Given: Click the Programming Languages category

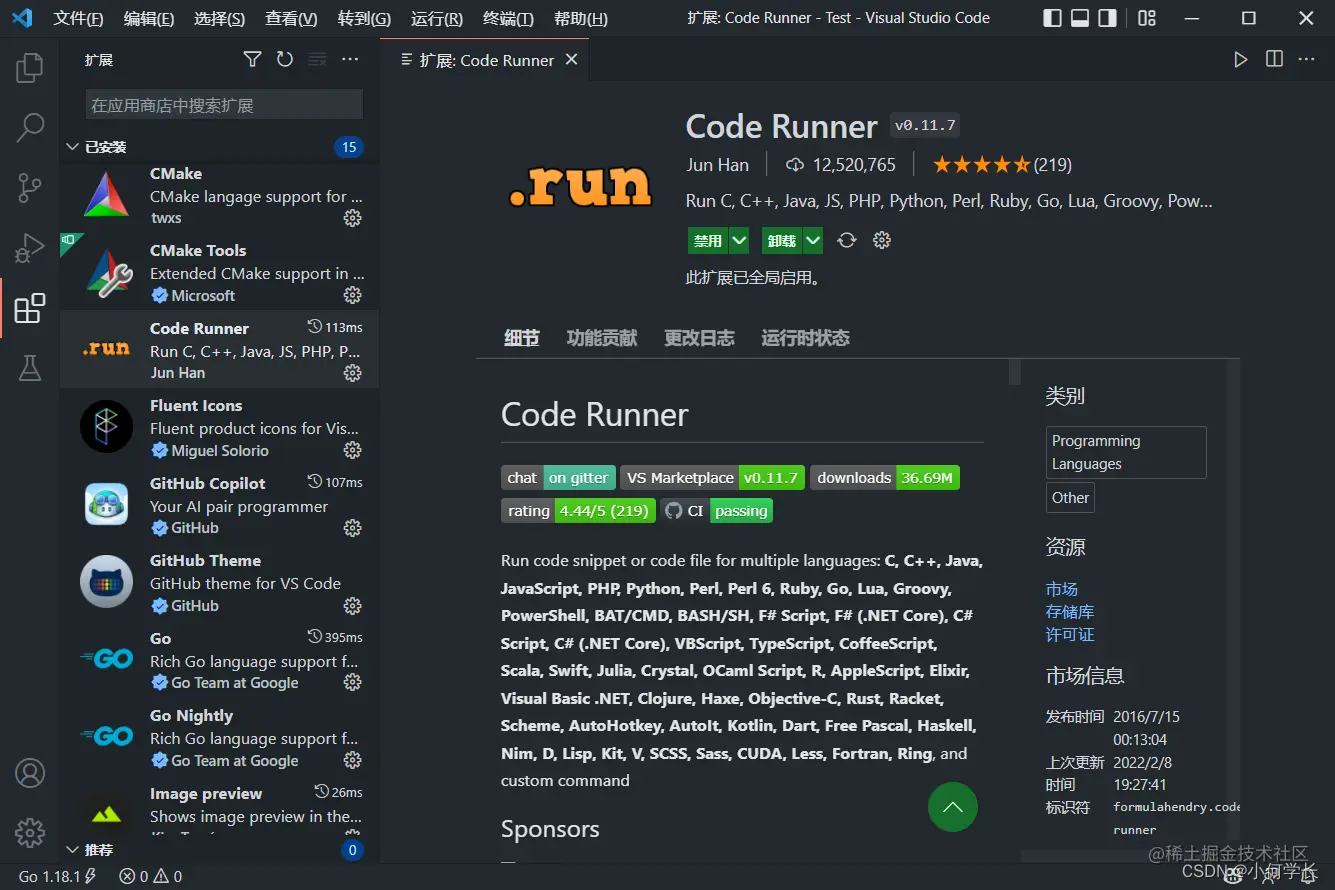Looking at the screenshot, I should tap(1126, 452).
